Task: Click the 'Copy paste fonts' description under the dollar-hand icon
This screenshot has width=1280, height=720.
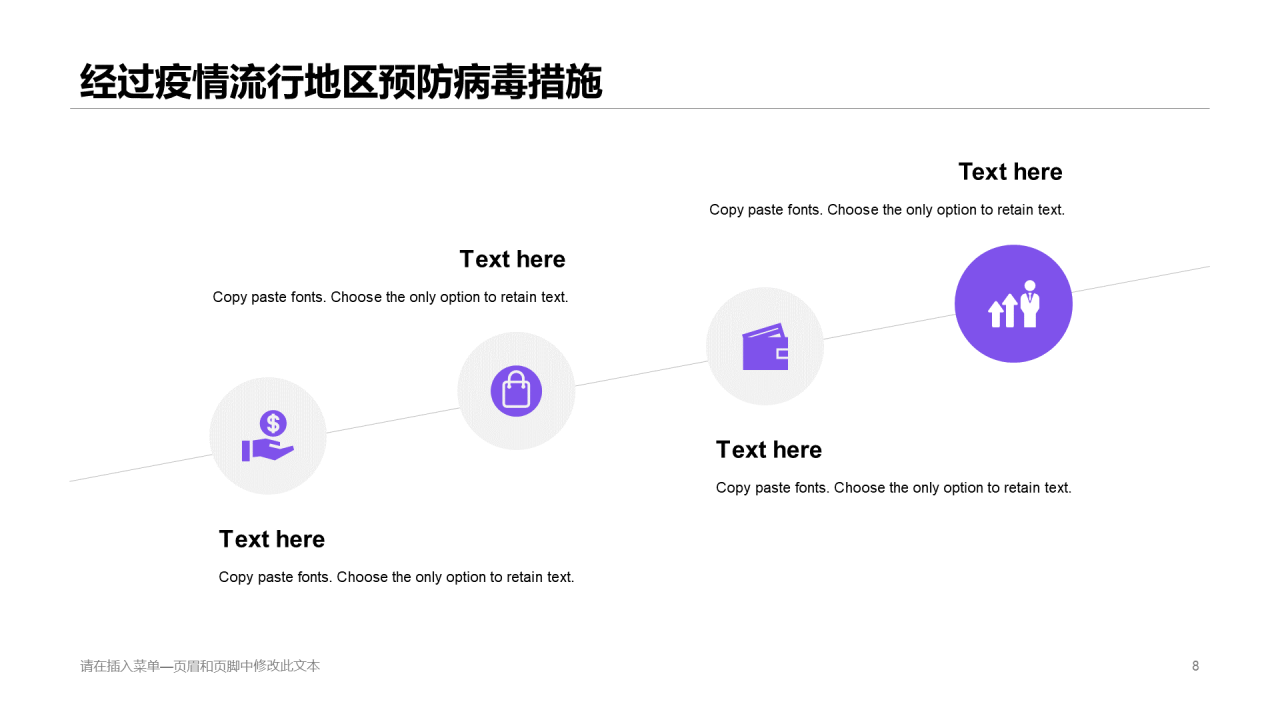Action: pyautogui.click(x=396, y=577)
